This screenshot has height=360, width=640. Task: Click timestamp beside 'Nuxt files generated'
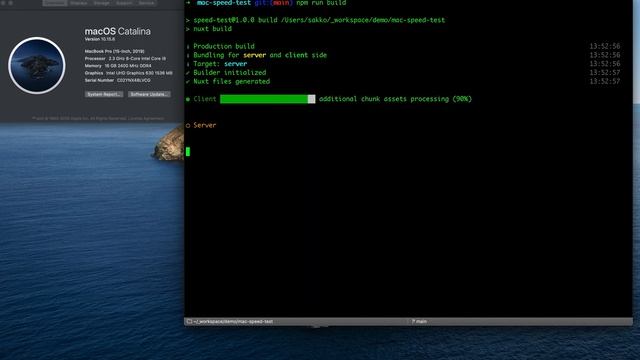coord(604,82)
